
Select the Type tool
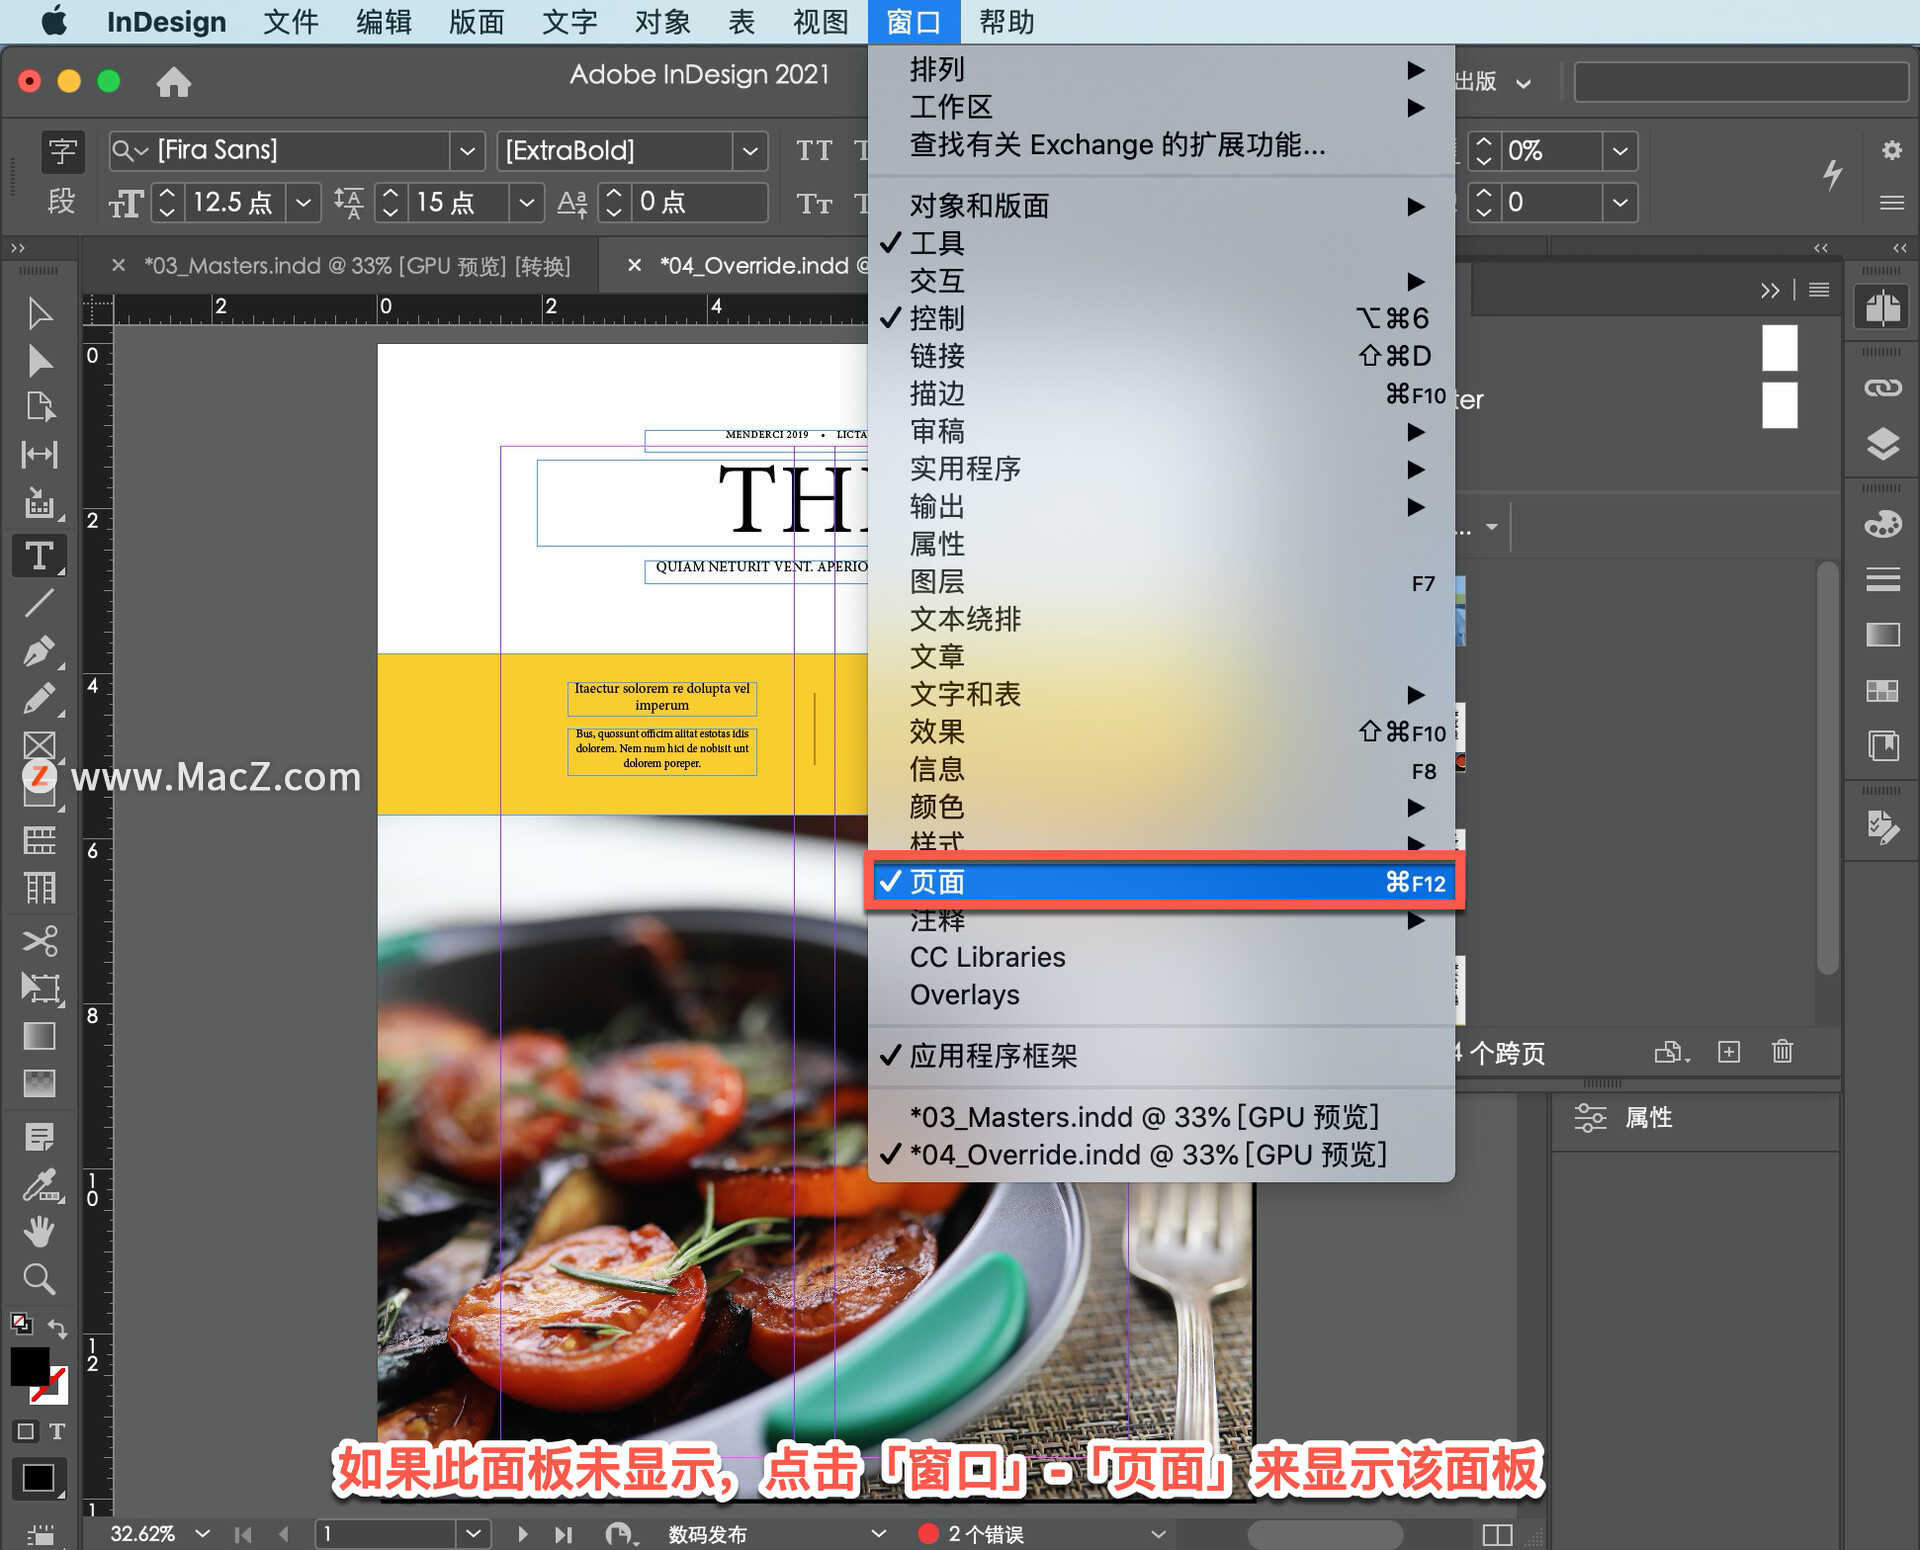click(39, 555)
